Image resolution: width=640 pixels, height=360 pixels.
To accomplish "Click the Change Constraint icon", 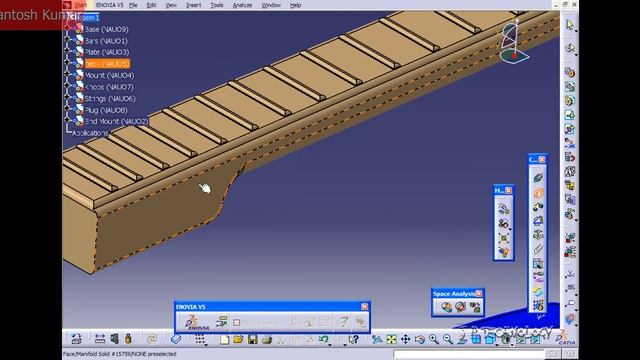I will (538, 291).
